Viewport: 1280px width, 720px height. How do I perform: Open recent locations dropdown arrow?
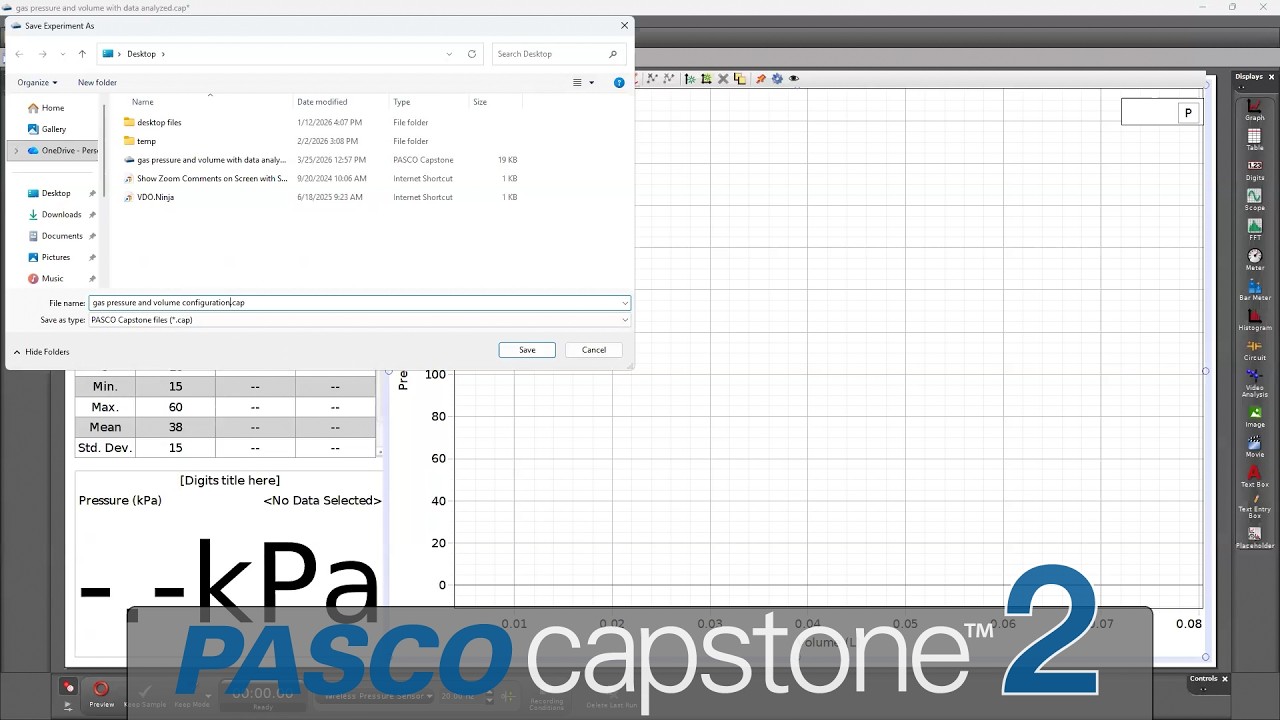coord(63,54)
